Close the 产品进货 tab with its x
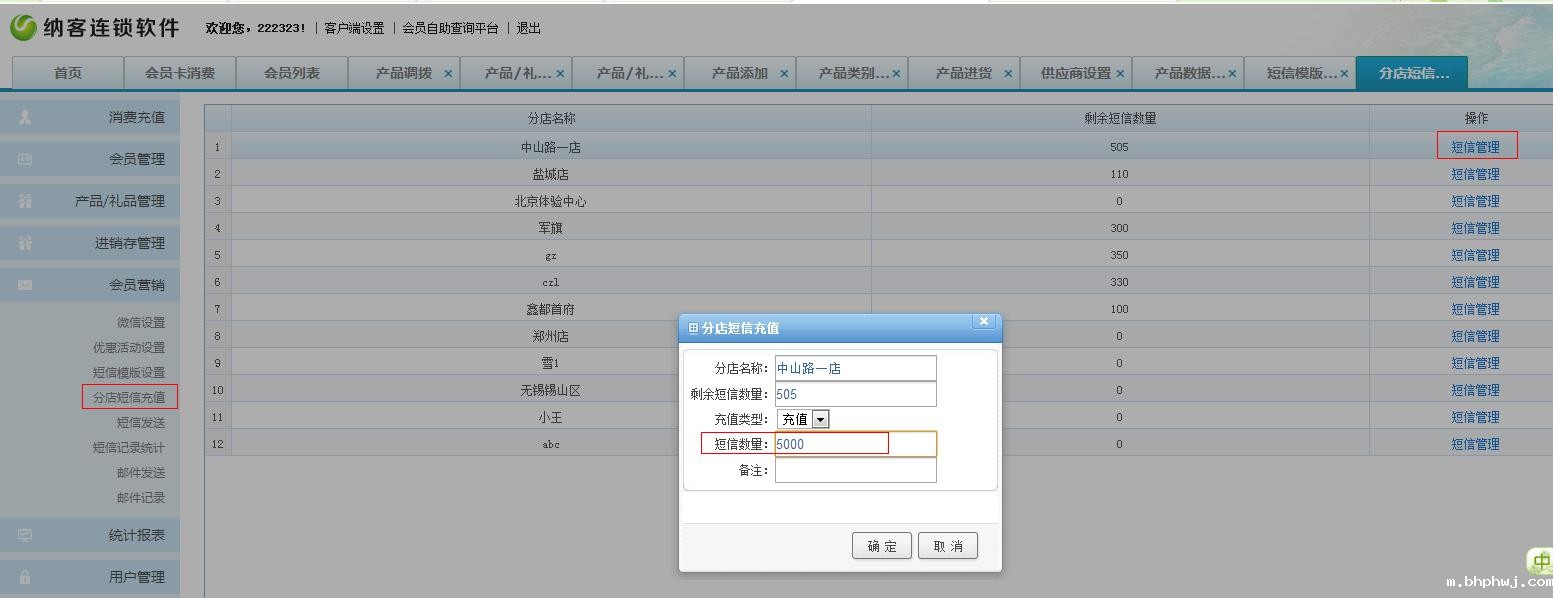The image size is (1553, 598). (1008, 73)
